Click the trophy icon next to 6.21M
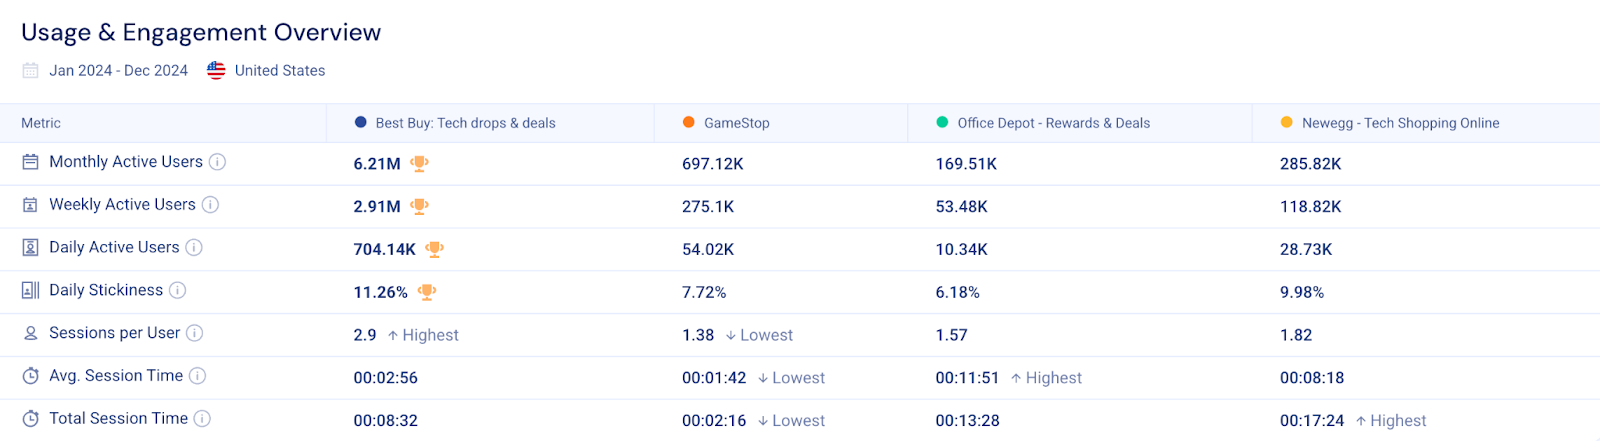Viewport: 1600px width, 441px height. (420, 163)
